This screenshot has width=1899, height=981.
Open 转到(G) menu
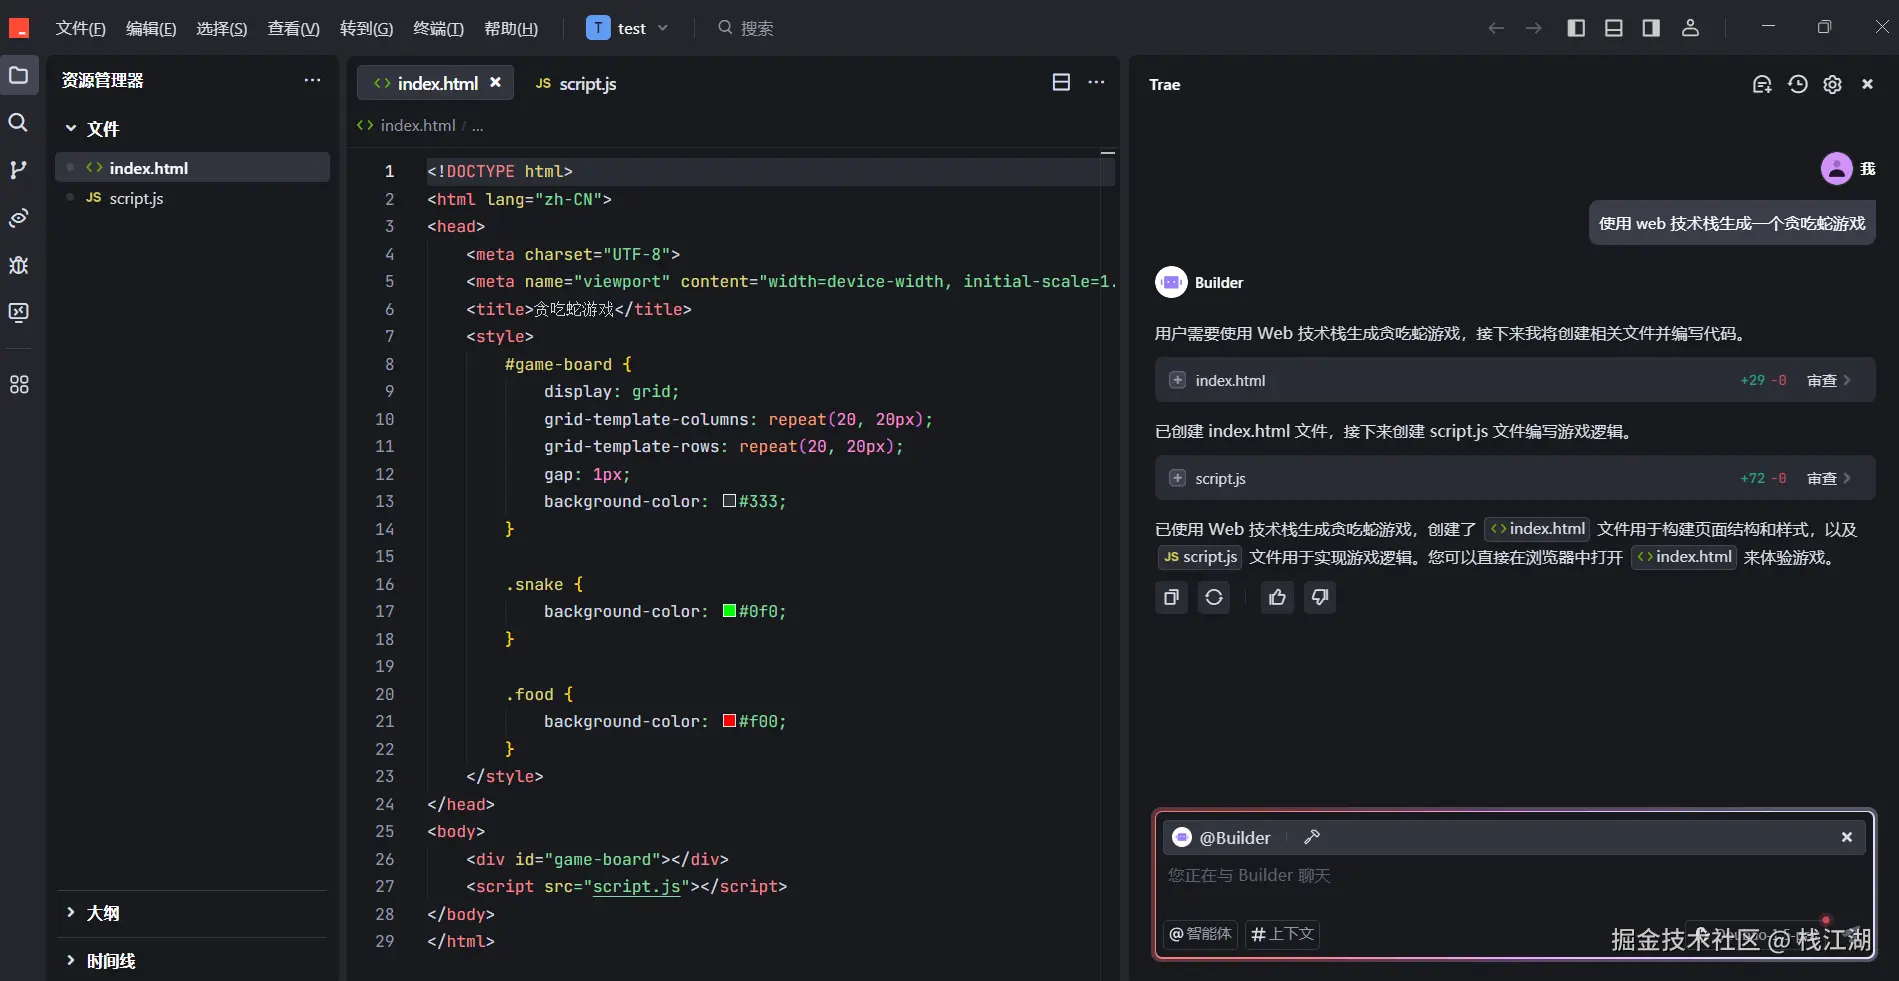click(366, 28)
